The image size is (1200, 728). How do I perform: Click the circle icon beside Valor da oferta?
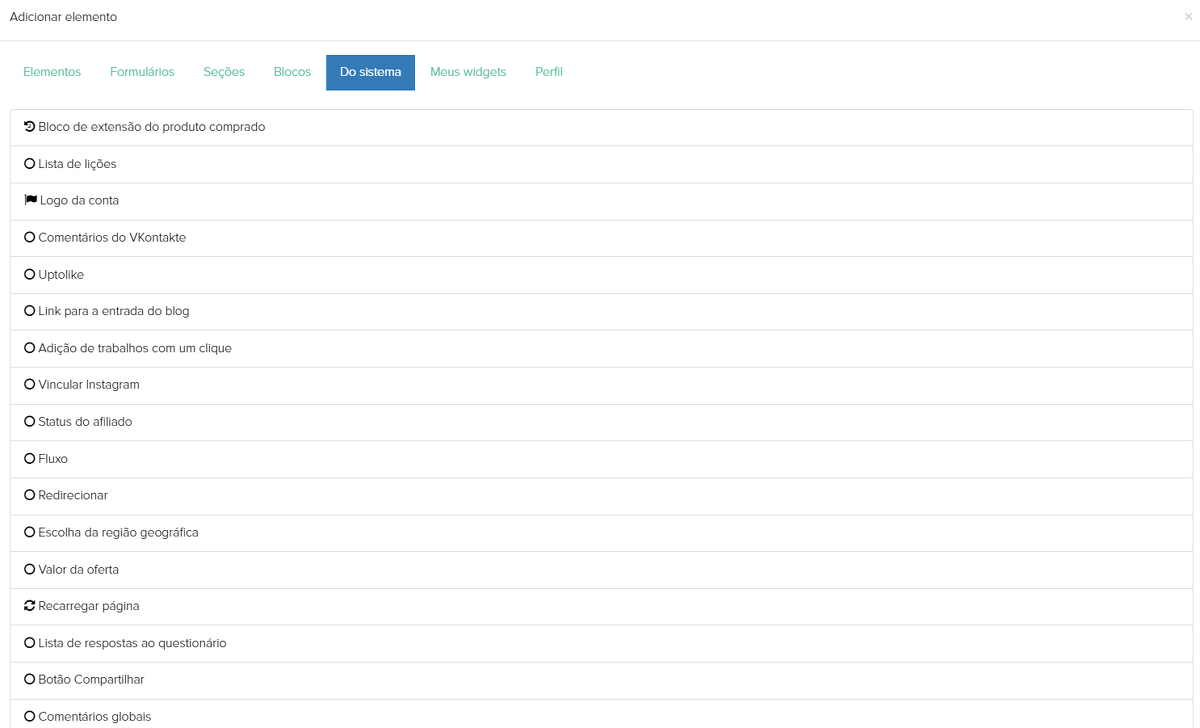29,569
